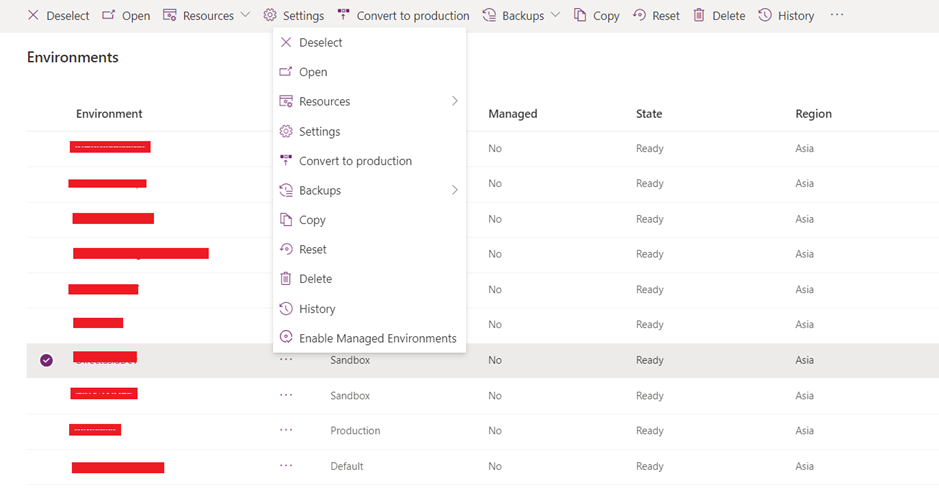
Task: Open more actions for the Production row
Action: (x=286, y=430)
